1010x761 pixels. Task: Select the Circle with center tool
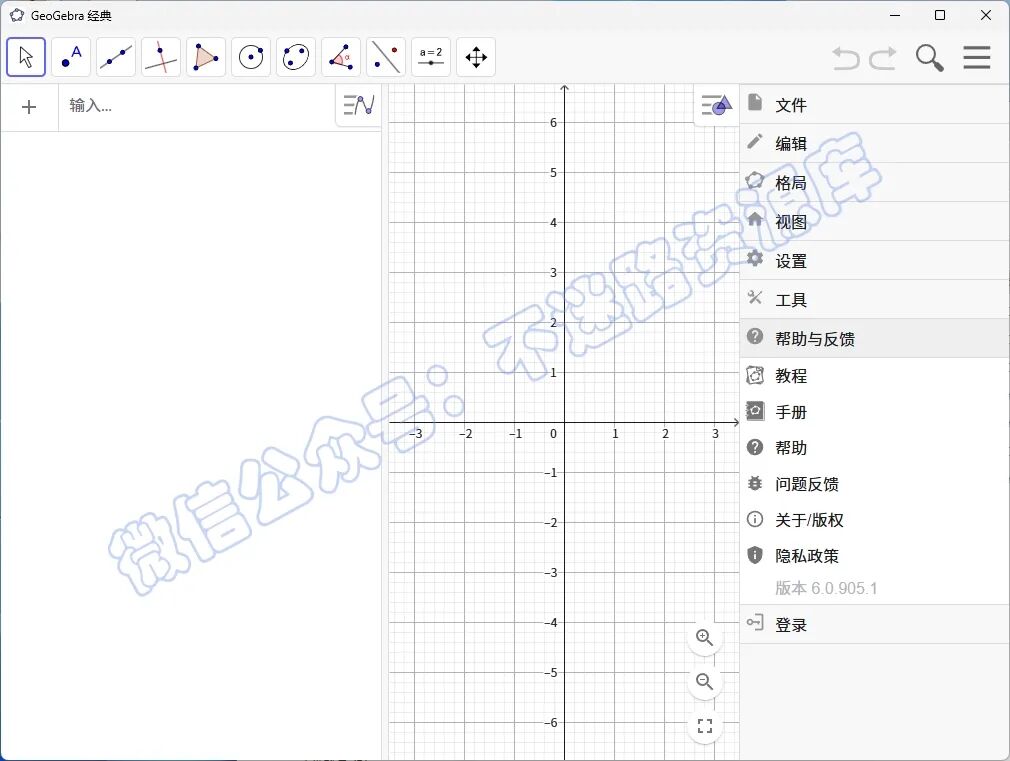(x=251, y=57)
